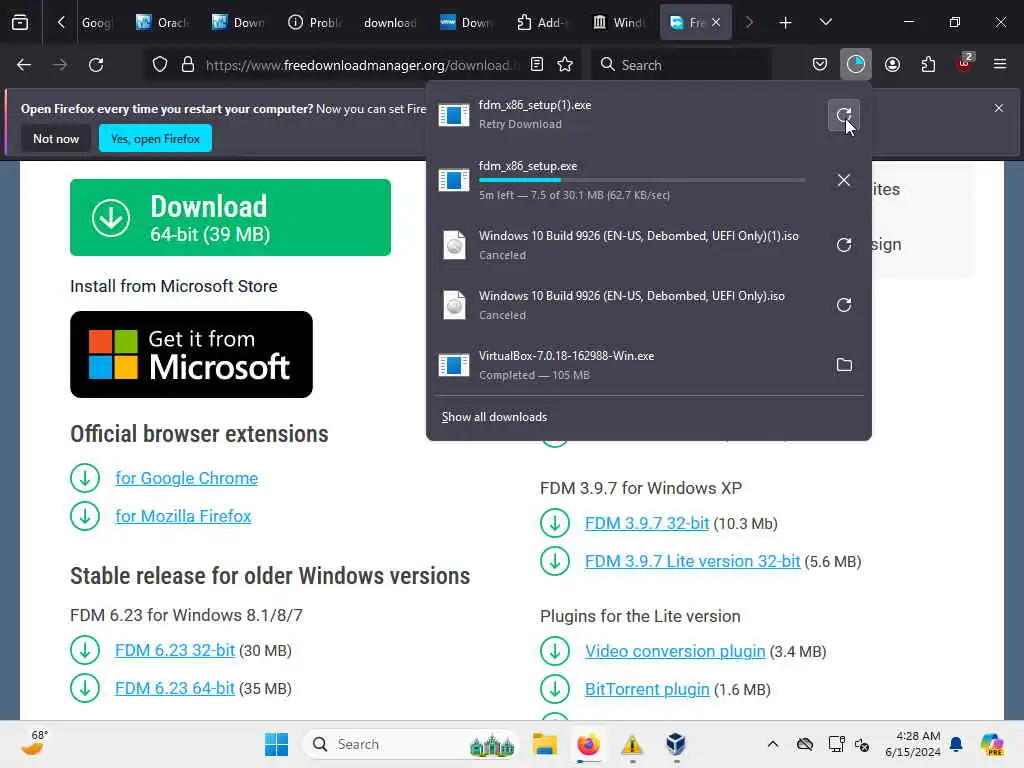Open a new tab
The image size is (1024, 768).
coord(786,23)
